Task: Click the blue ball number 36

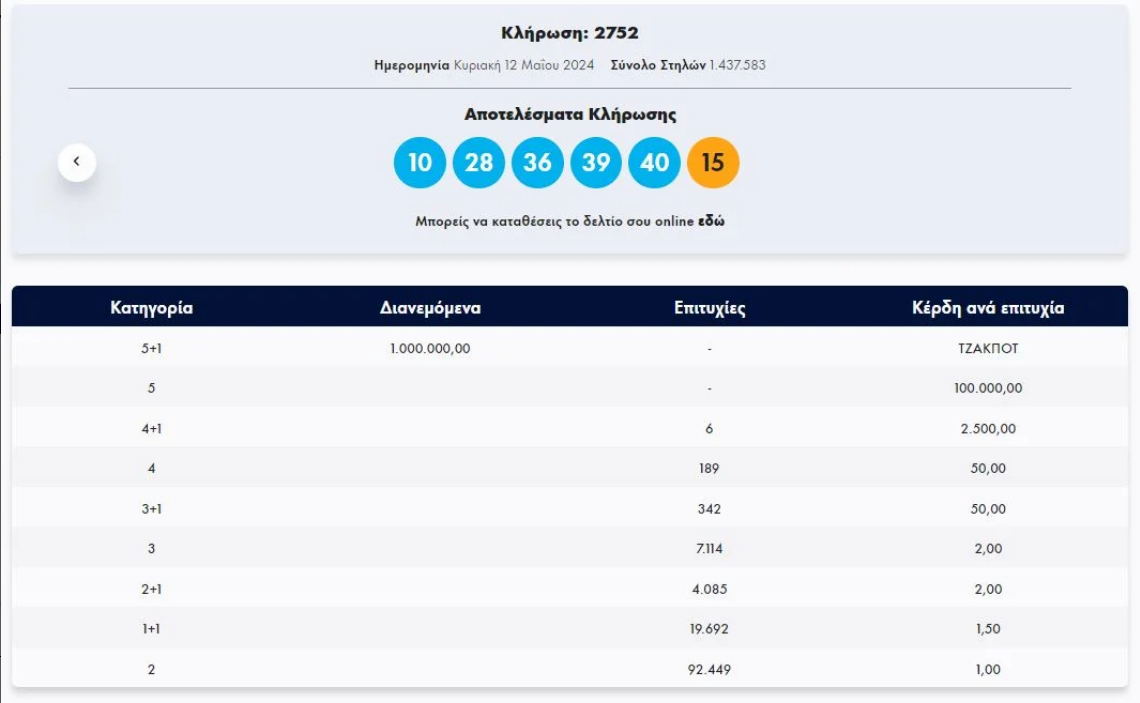Action: tap(537, 163)
